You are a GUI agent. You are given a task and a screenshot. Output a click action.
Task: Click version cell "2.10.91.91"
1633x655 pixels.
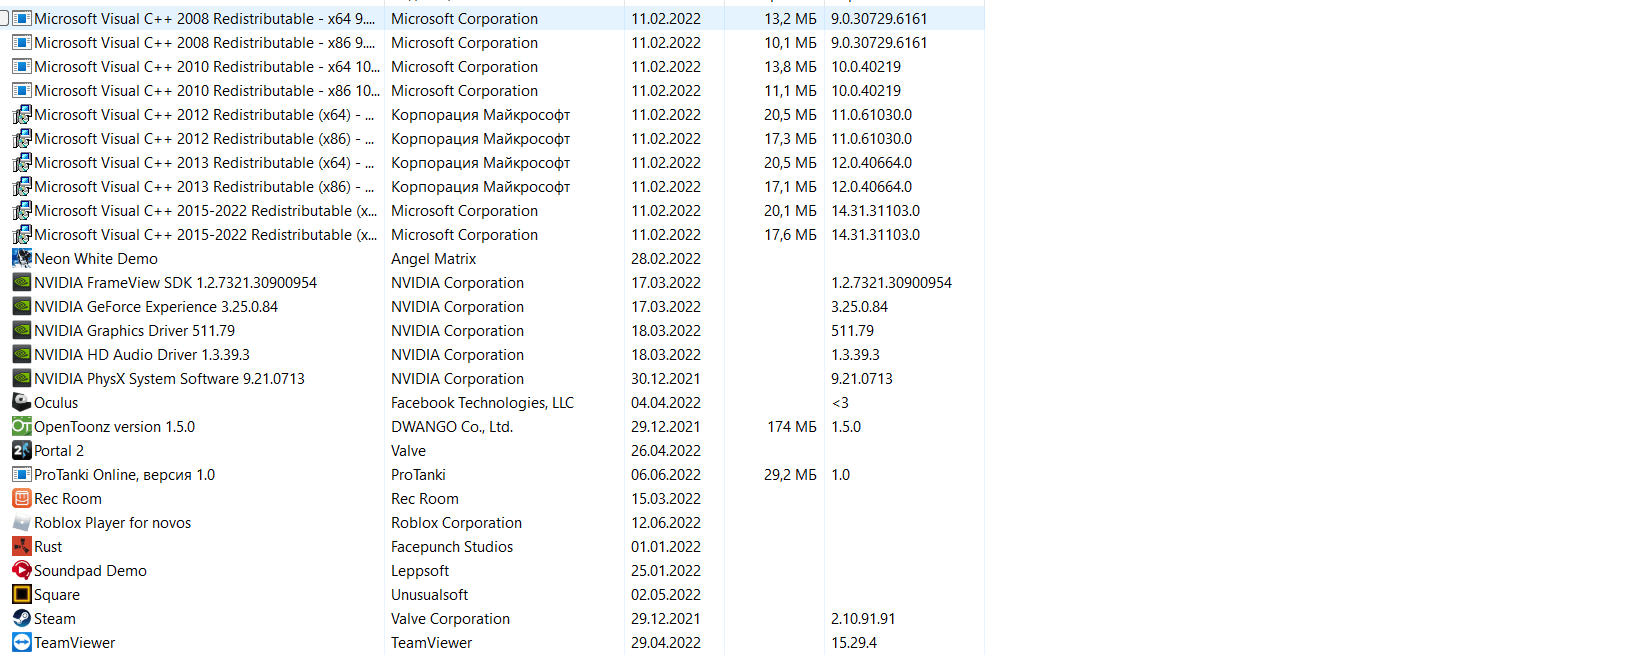[864, 619]
